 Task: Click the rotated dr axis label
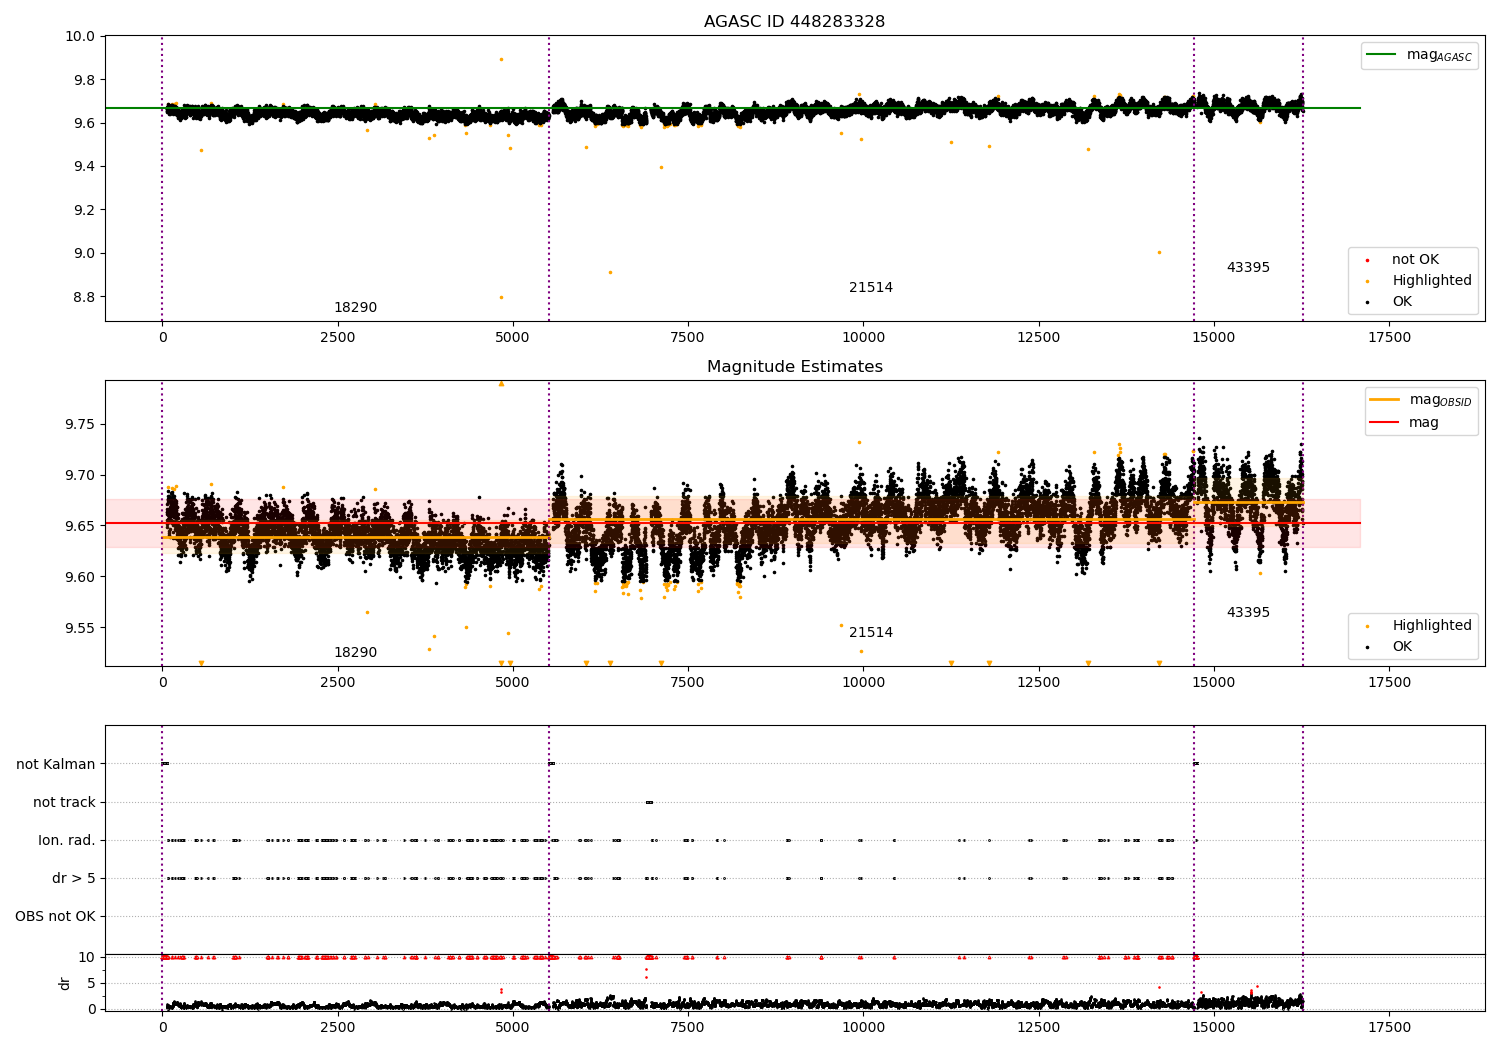65,983
